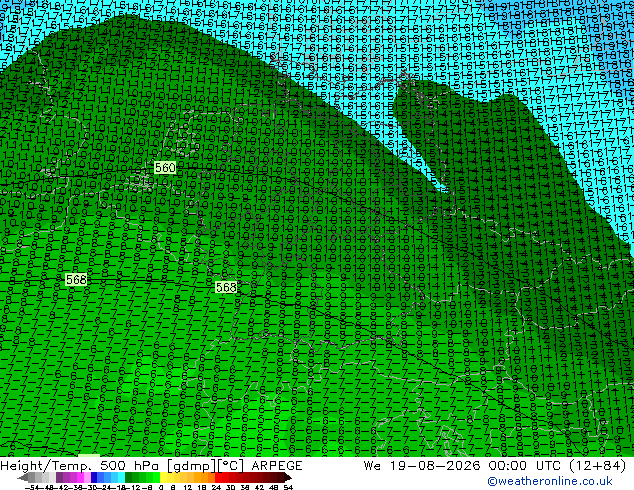
Task: Click the cyan -18 legend swatch
Action: [x=121, y=477]
